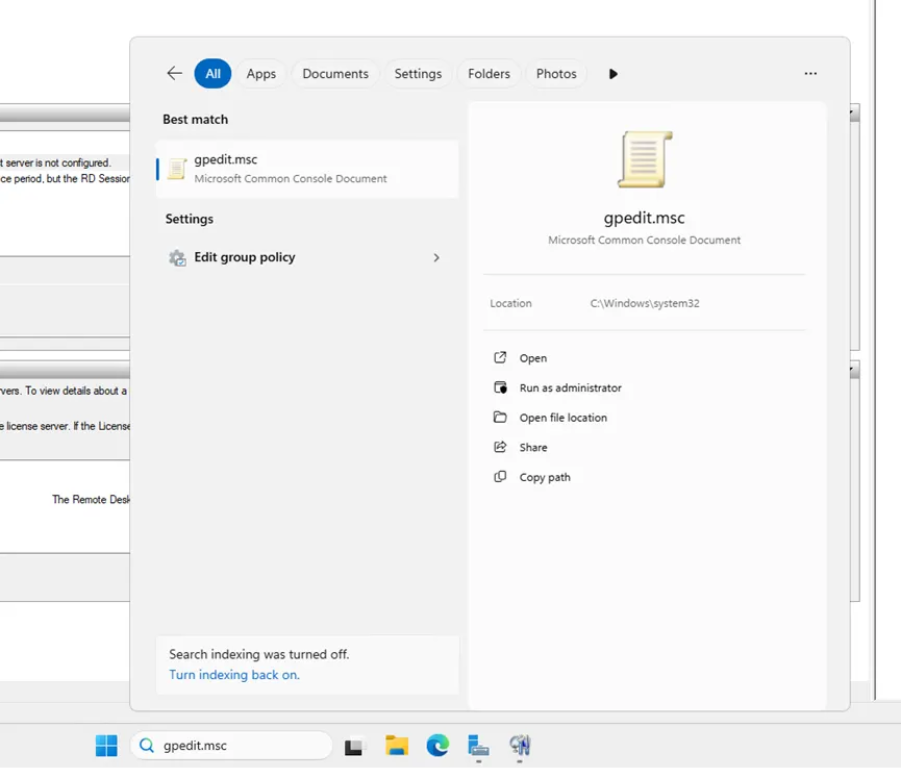Click the Windows Start button
Viewport: 901px width, 768px height.
click(106, 746)
